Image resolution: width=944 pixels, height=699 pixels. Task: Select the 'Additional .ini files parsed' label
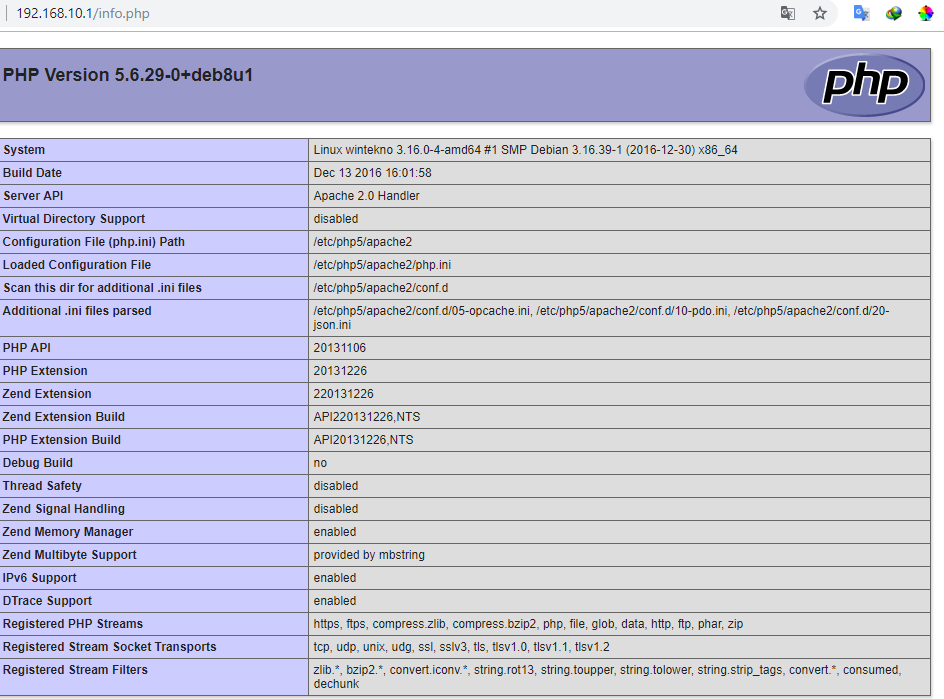click(77, 311)
